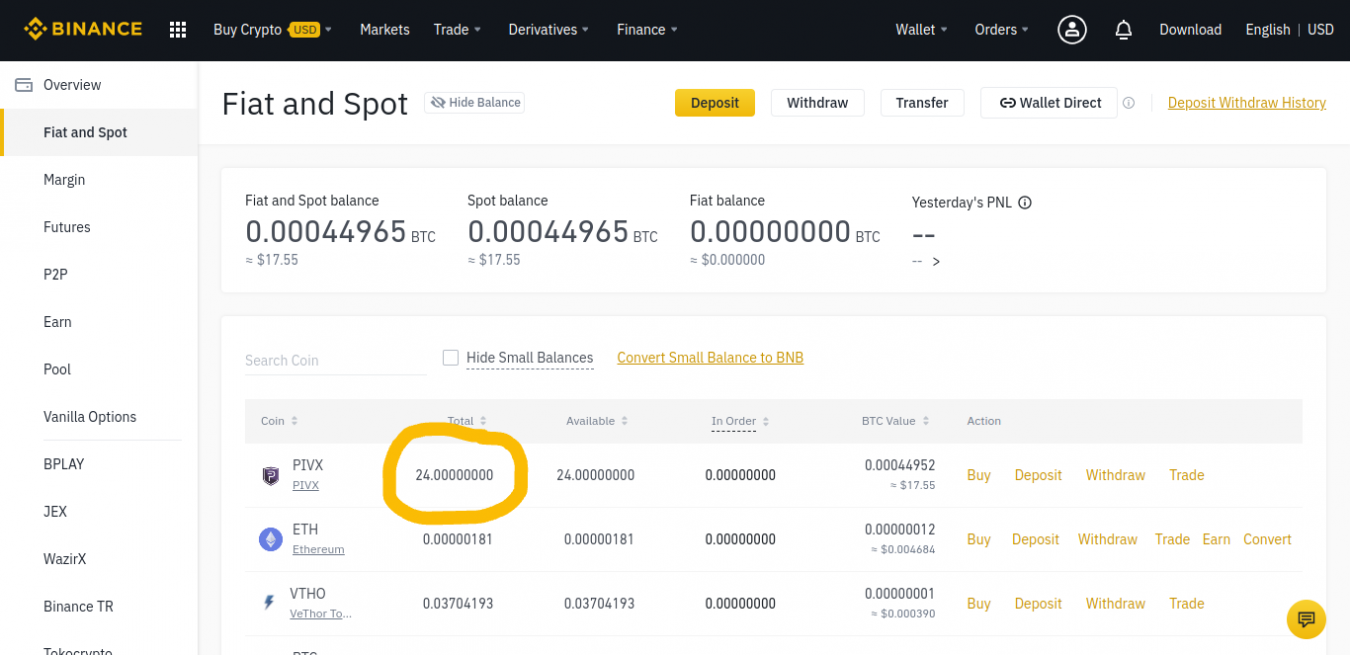1350x655 pixels.
Task: Open the apps grid menu icon
Action: click(x=178, y=30)
